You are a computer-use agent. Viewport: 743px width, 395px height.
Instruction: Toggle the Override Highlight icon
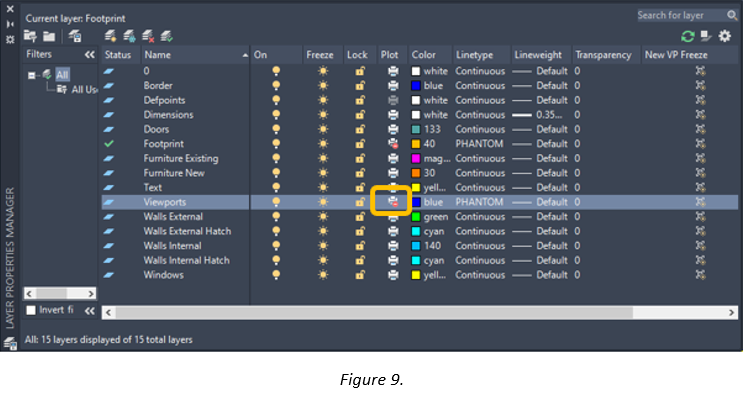(707, 36)
